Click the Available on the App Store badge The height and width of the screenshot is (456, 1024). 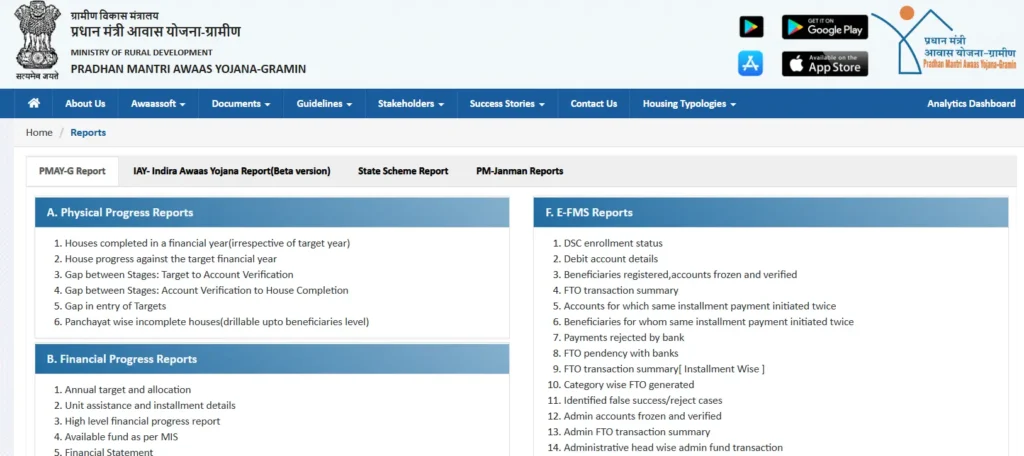pos(825,63)
